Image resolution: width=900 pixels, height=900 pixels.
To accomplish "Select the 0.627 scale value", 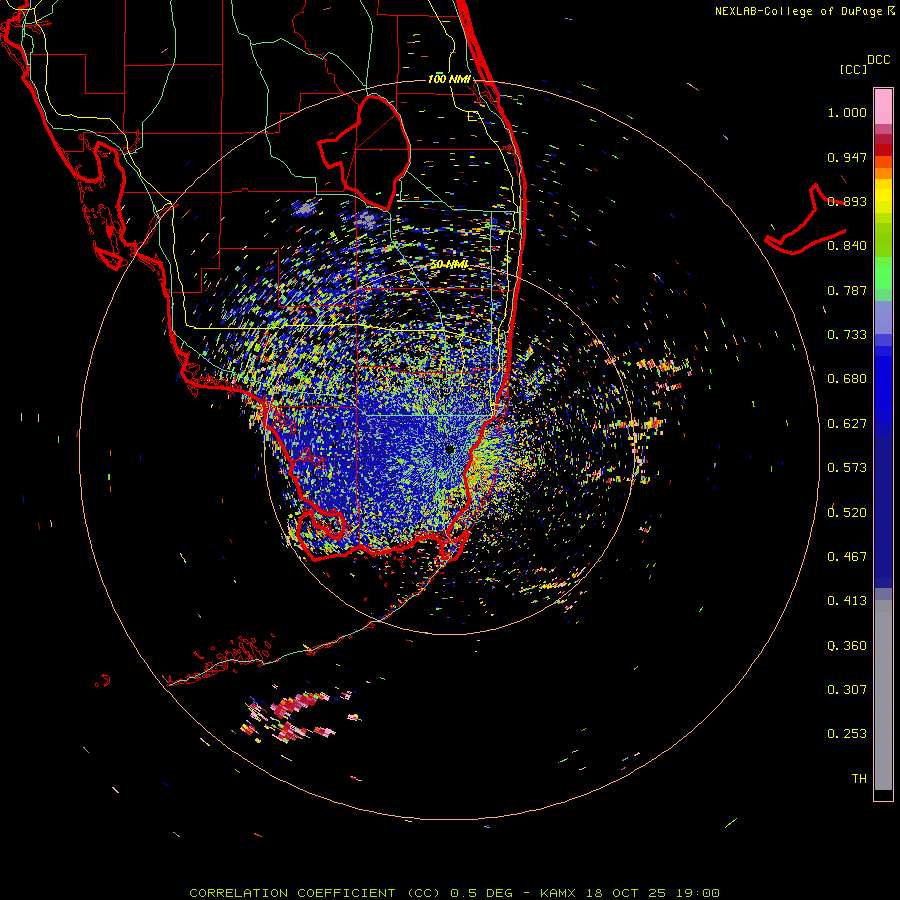I will (847, 424).
